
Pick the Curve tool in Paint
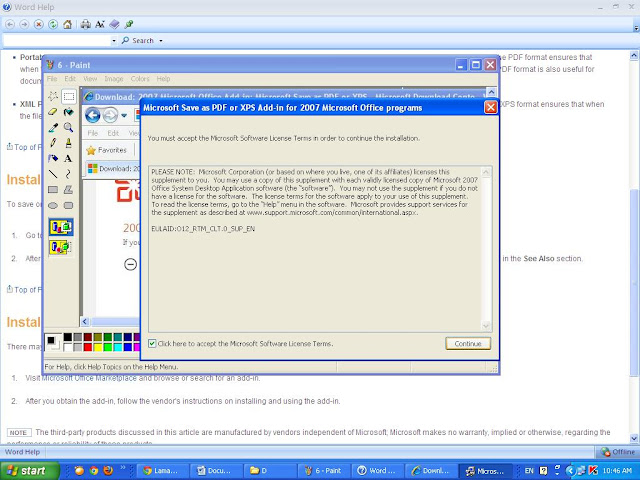pos(69,174)
